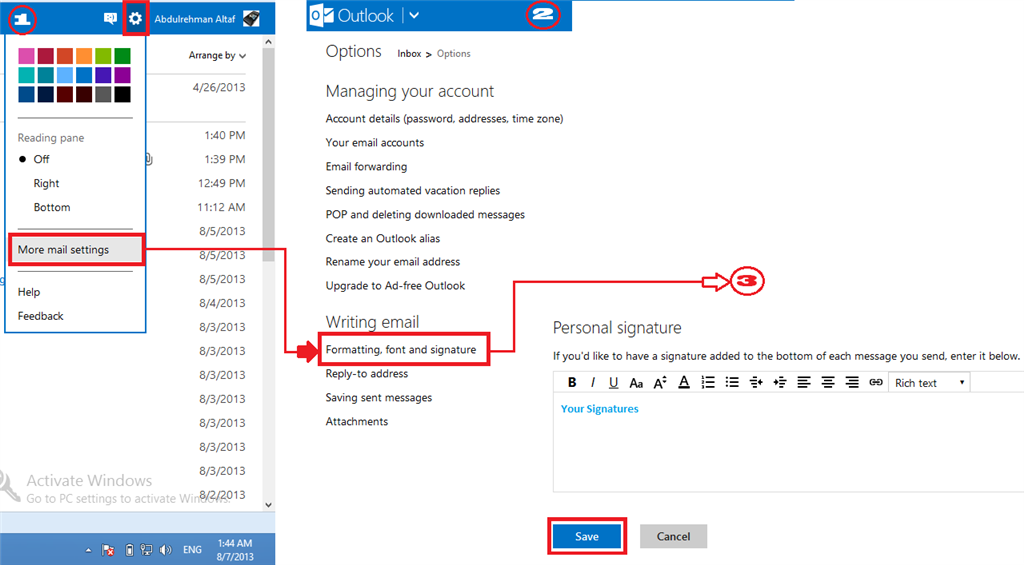Open the settings gear icon
The height and width of the screenshot is (565, 1024).
135,18
